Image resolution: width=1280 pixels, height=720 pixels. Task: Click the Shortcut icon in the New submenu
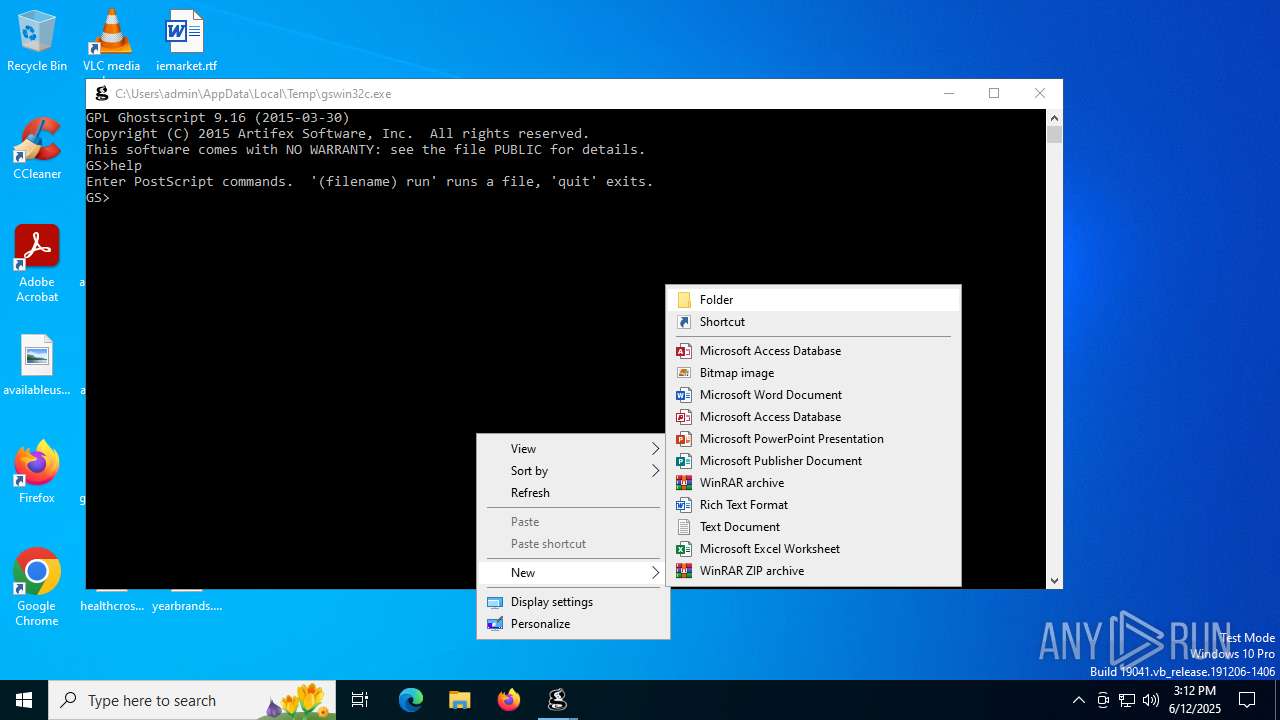coord(684,322)
